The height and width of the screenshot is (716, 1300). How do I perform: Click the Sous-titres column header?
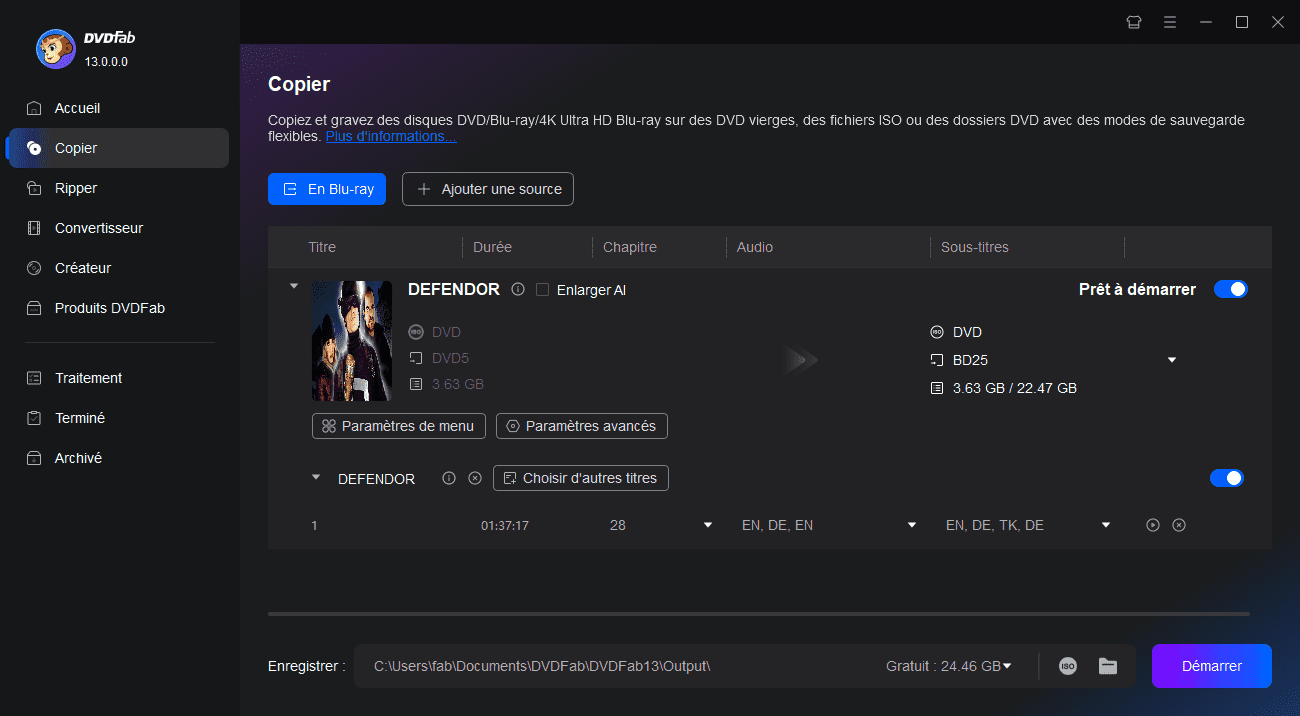coord(975,247)
